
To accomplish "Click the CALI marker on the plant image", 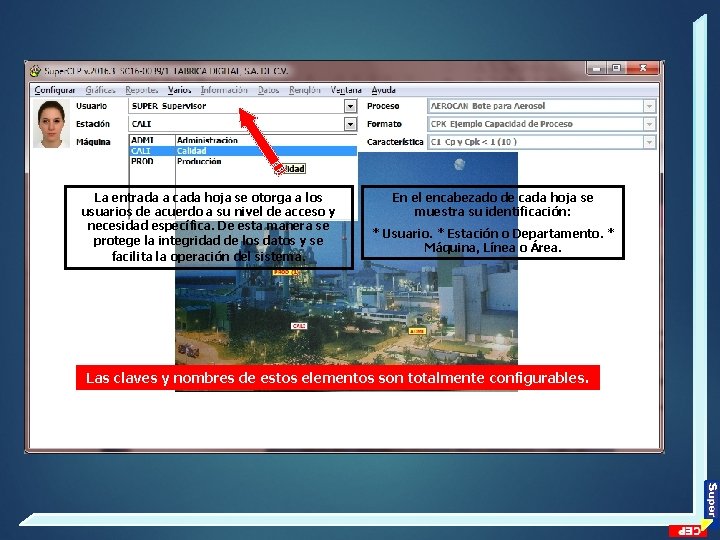I will coord(299,326).
